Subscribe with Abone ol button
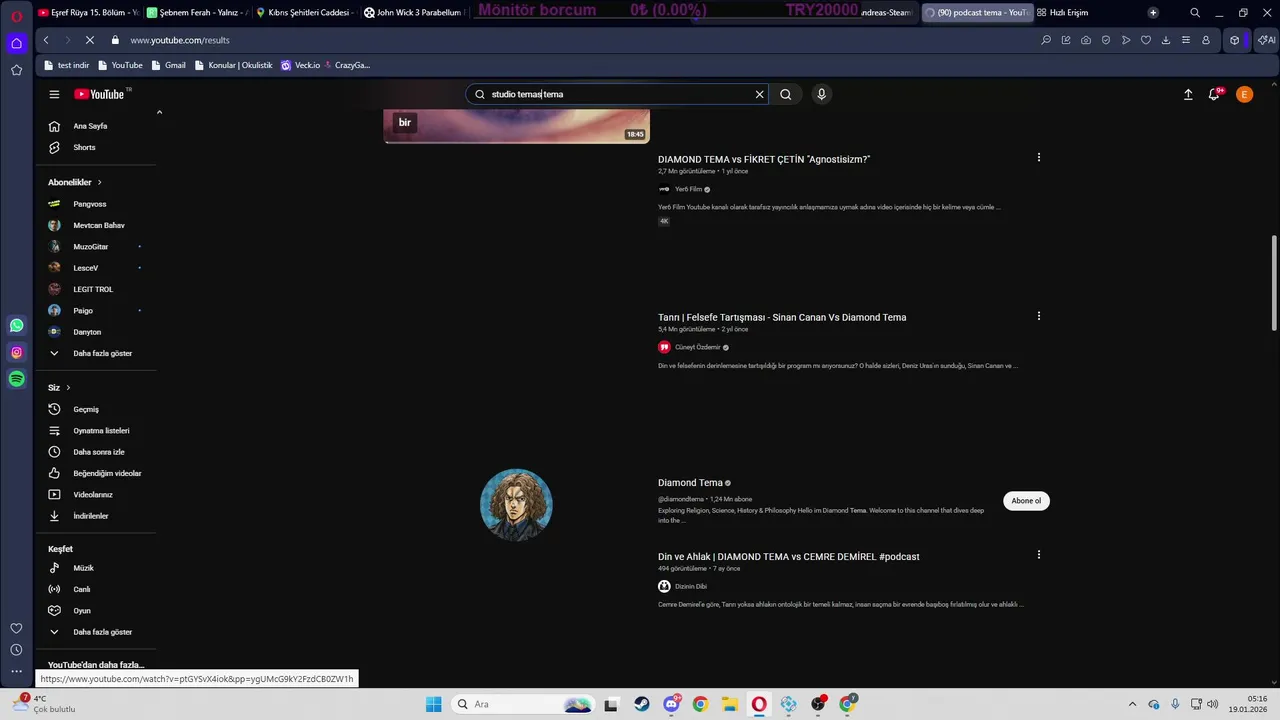Image resolution: width=1280 pixels, height=720 pixels. (x=1026, y=501)
